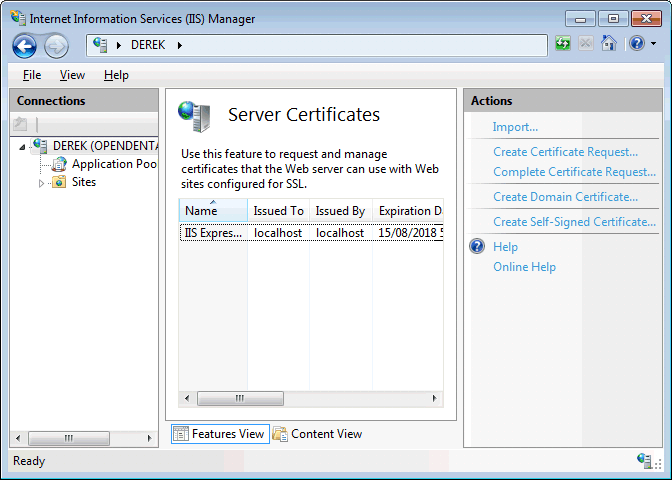Click Create Self-Signed Certificate...
The height and width of the screenshot is (480, 672).
pyautogui.click(x=574, y=222)
